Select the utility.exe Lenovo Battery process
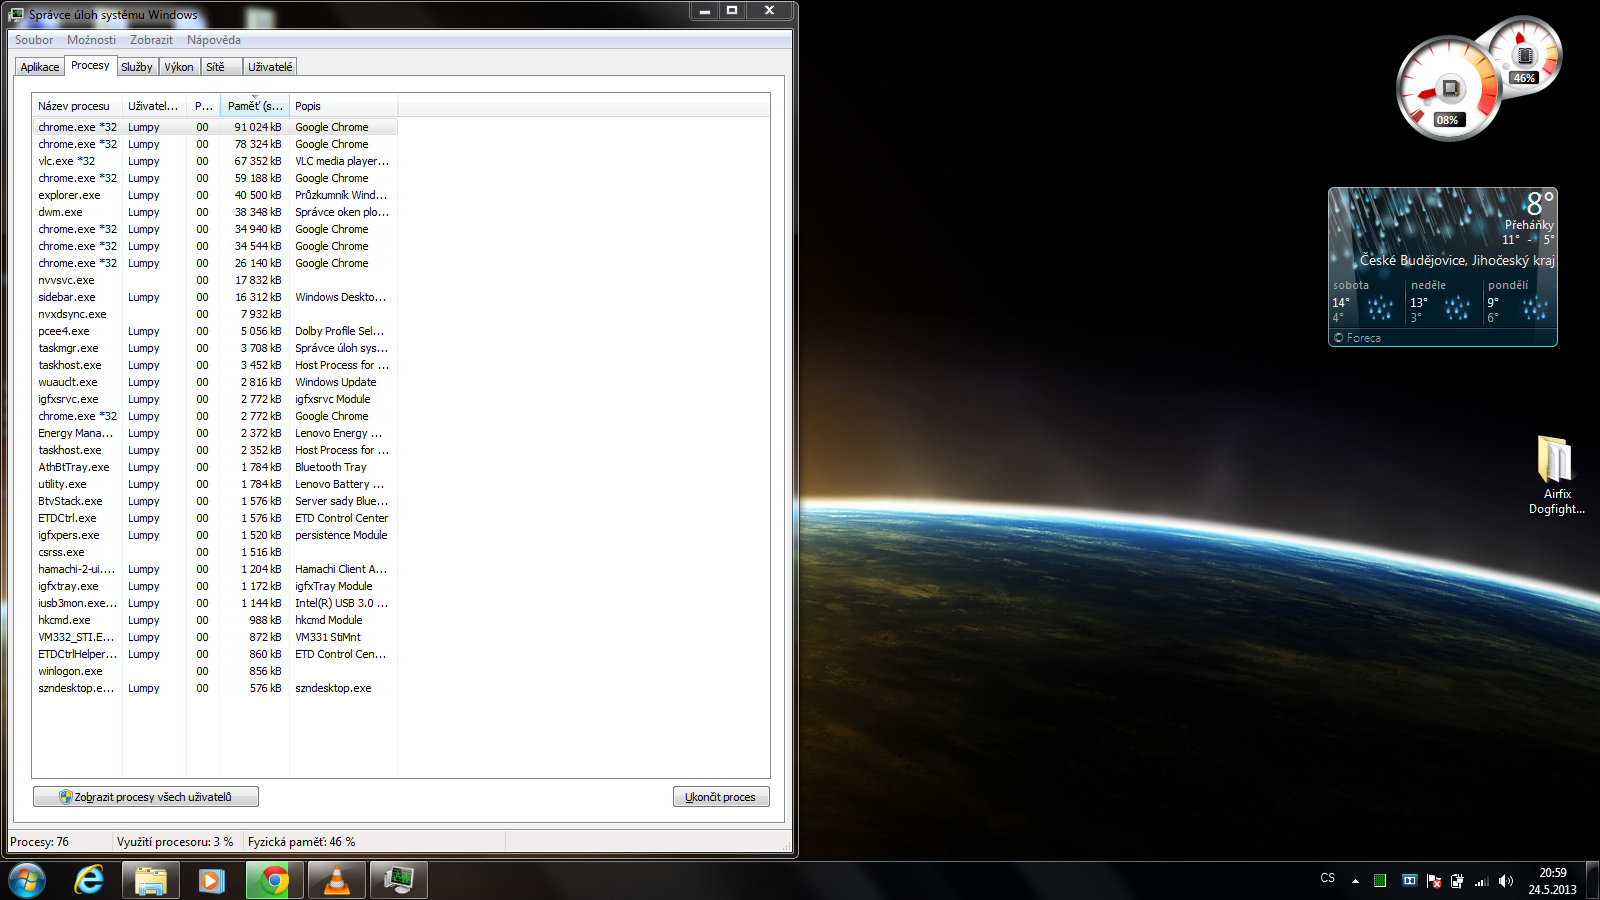This screenshot has height=900, width=1600. point(215,484)
